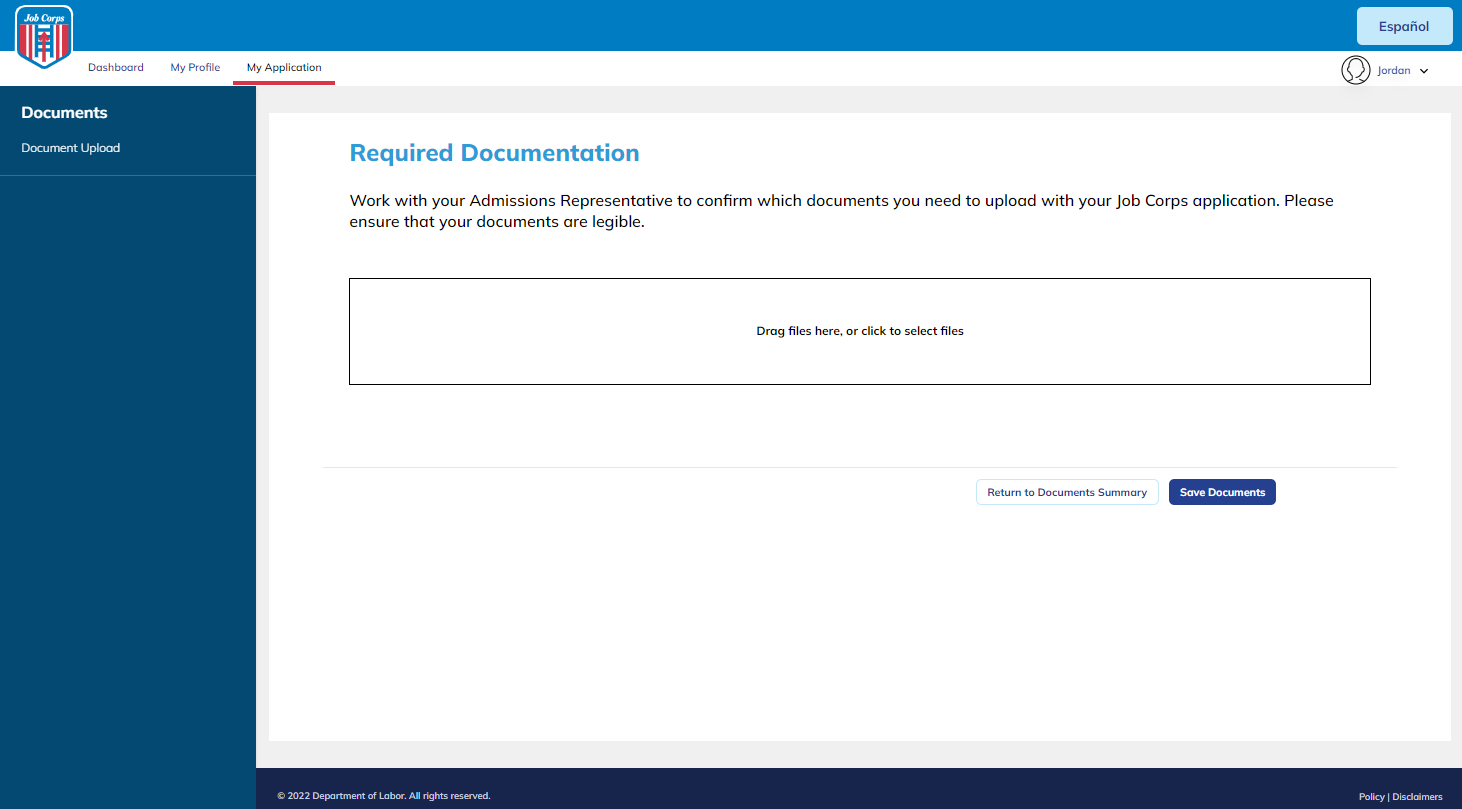Image resolution: width=1462 pixels, height=809 pixels.
Task: Click the Save Documents button
Action: pyautogui.click(x=1221, y=492)
